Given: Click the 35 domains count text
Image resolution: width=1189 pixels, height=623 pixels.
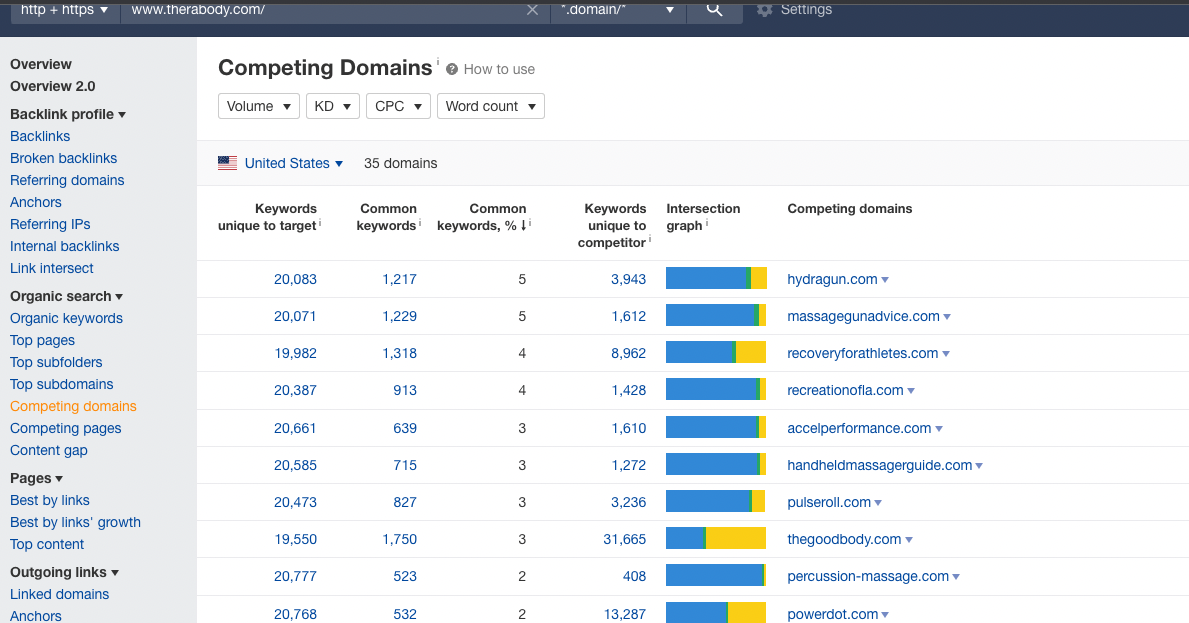Looking at the screenshot, I should click(400, 163).
